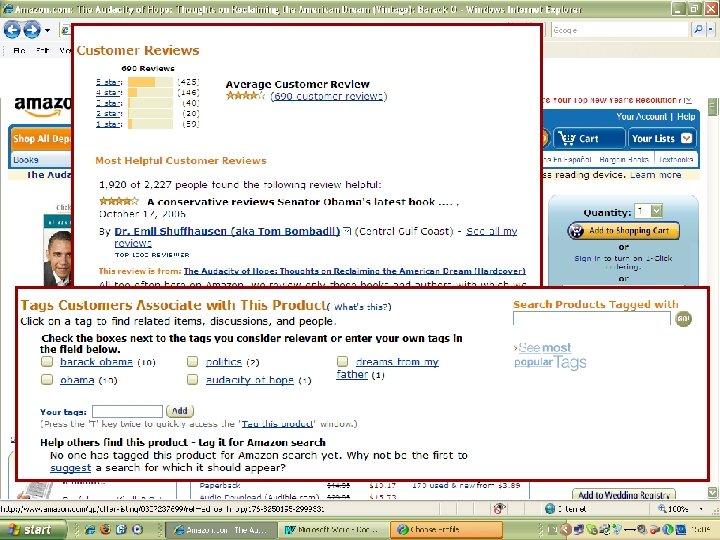
Task: Click the 5 star rating bar
Action: (150, 82)
